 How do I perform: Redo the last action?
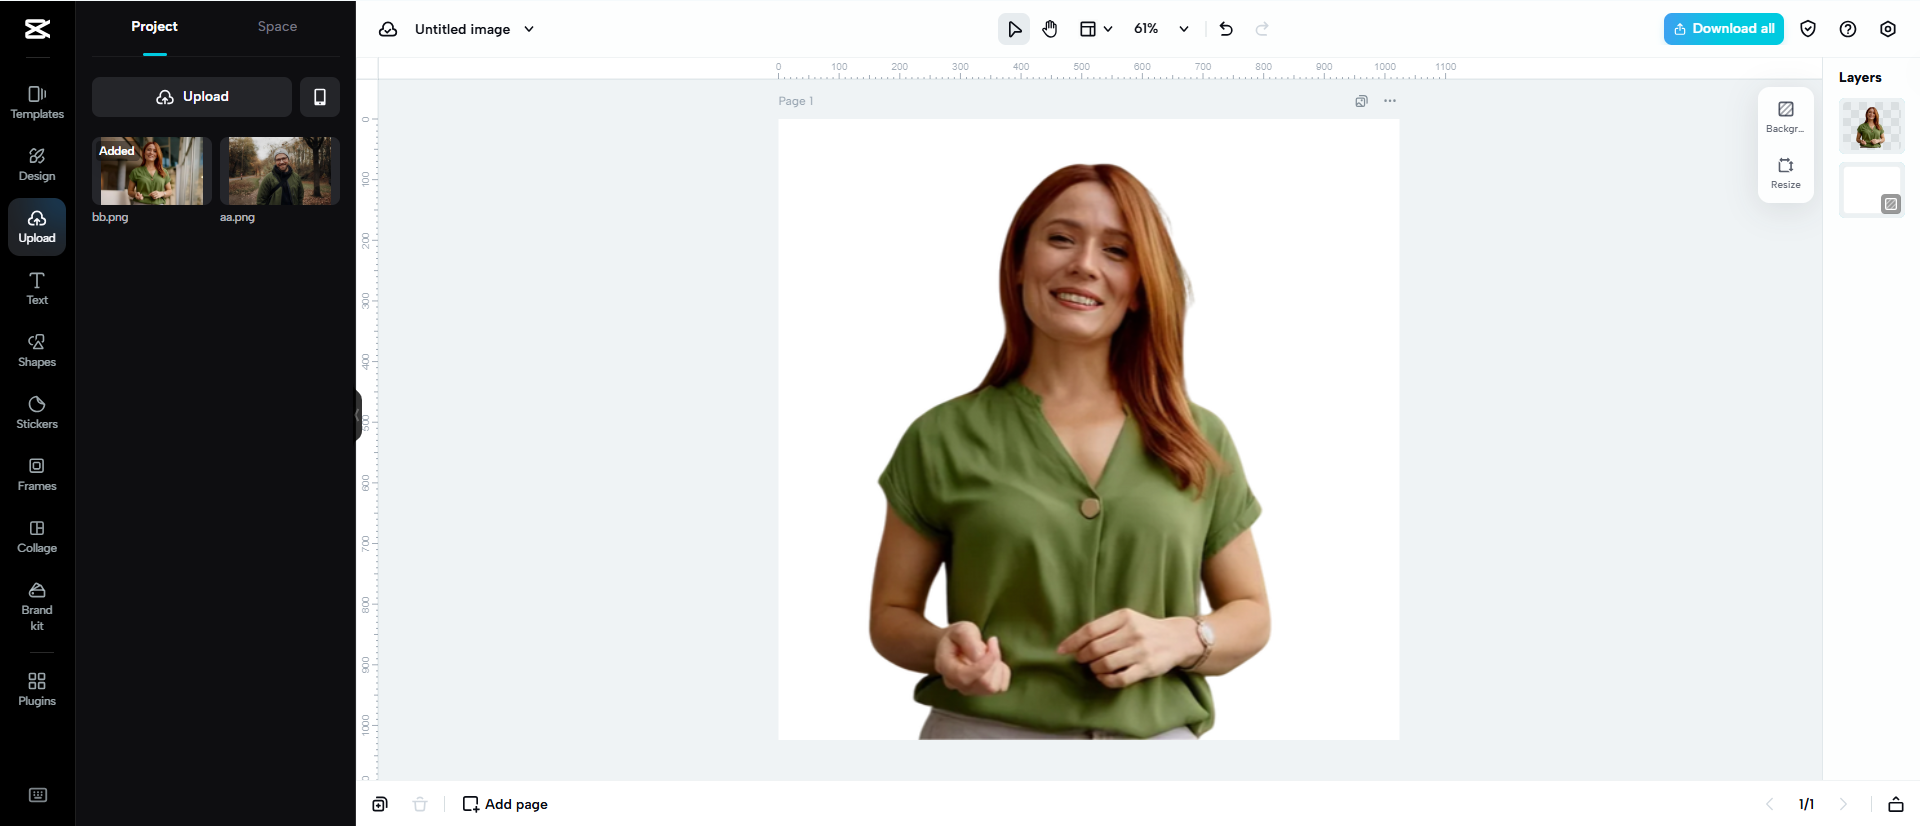(x=1262, y=29)
